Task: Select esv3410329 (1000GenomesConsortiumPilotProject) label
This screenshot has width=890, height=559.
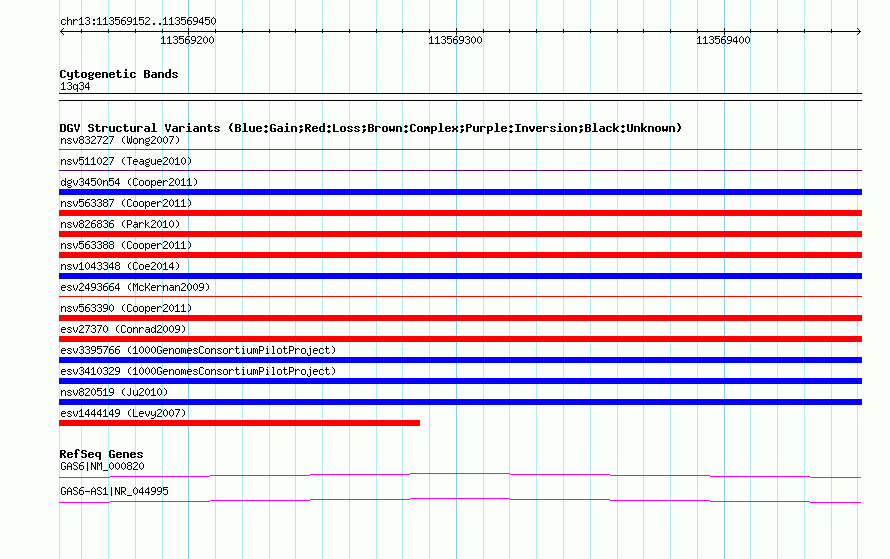Action: (198, 371)
